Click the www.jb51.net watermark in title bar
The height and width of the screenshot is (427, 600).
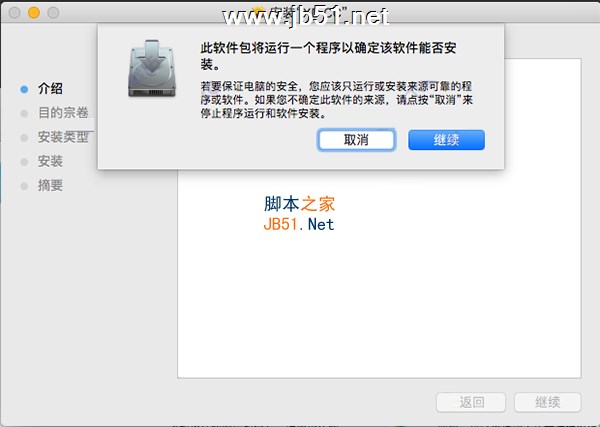click(x=305, y=17)
